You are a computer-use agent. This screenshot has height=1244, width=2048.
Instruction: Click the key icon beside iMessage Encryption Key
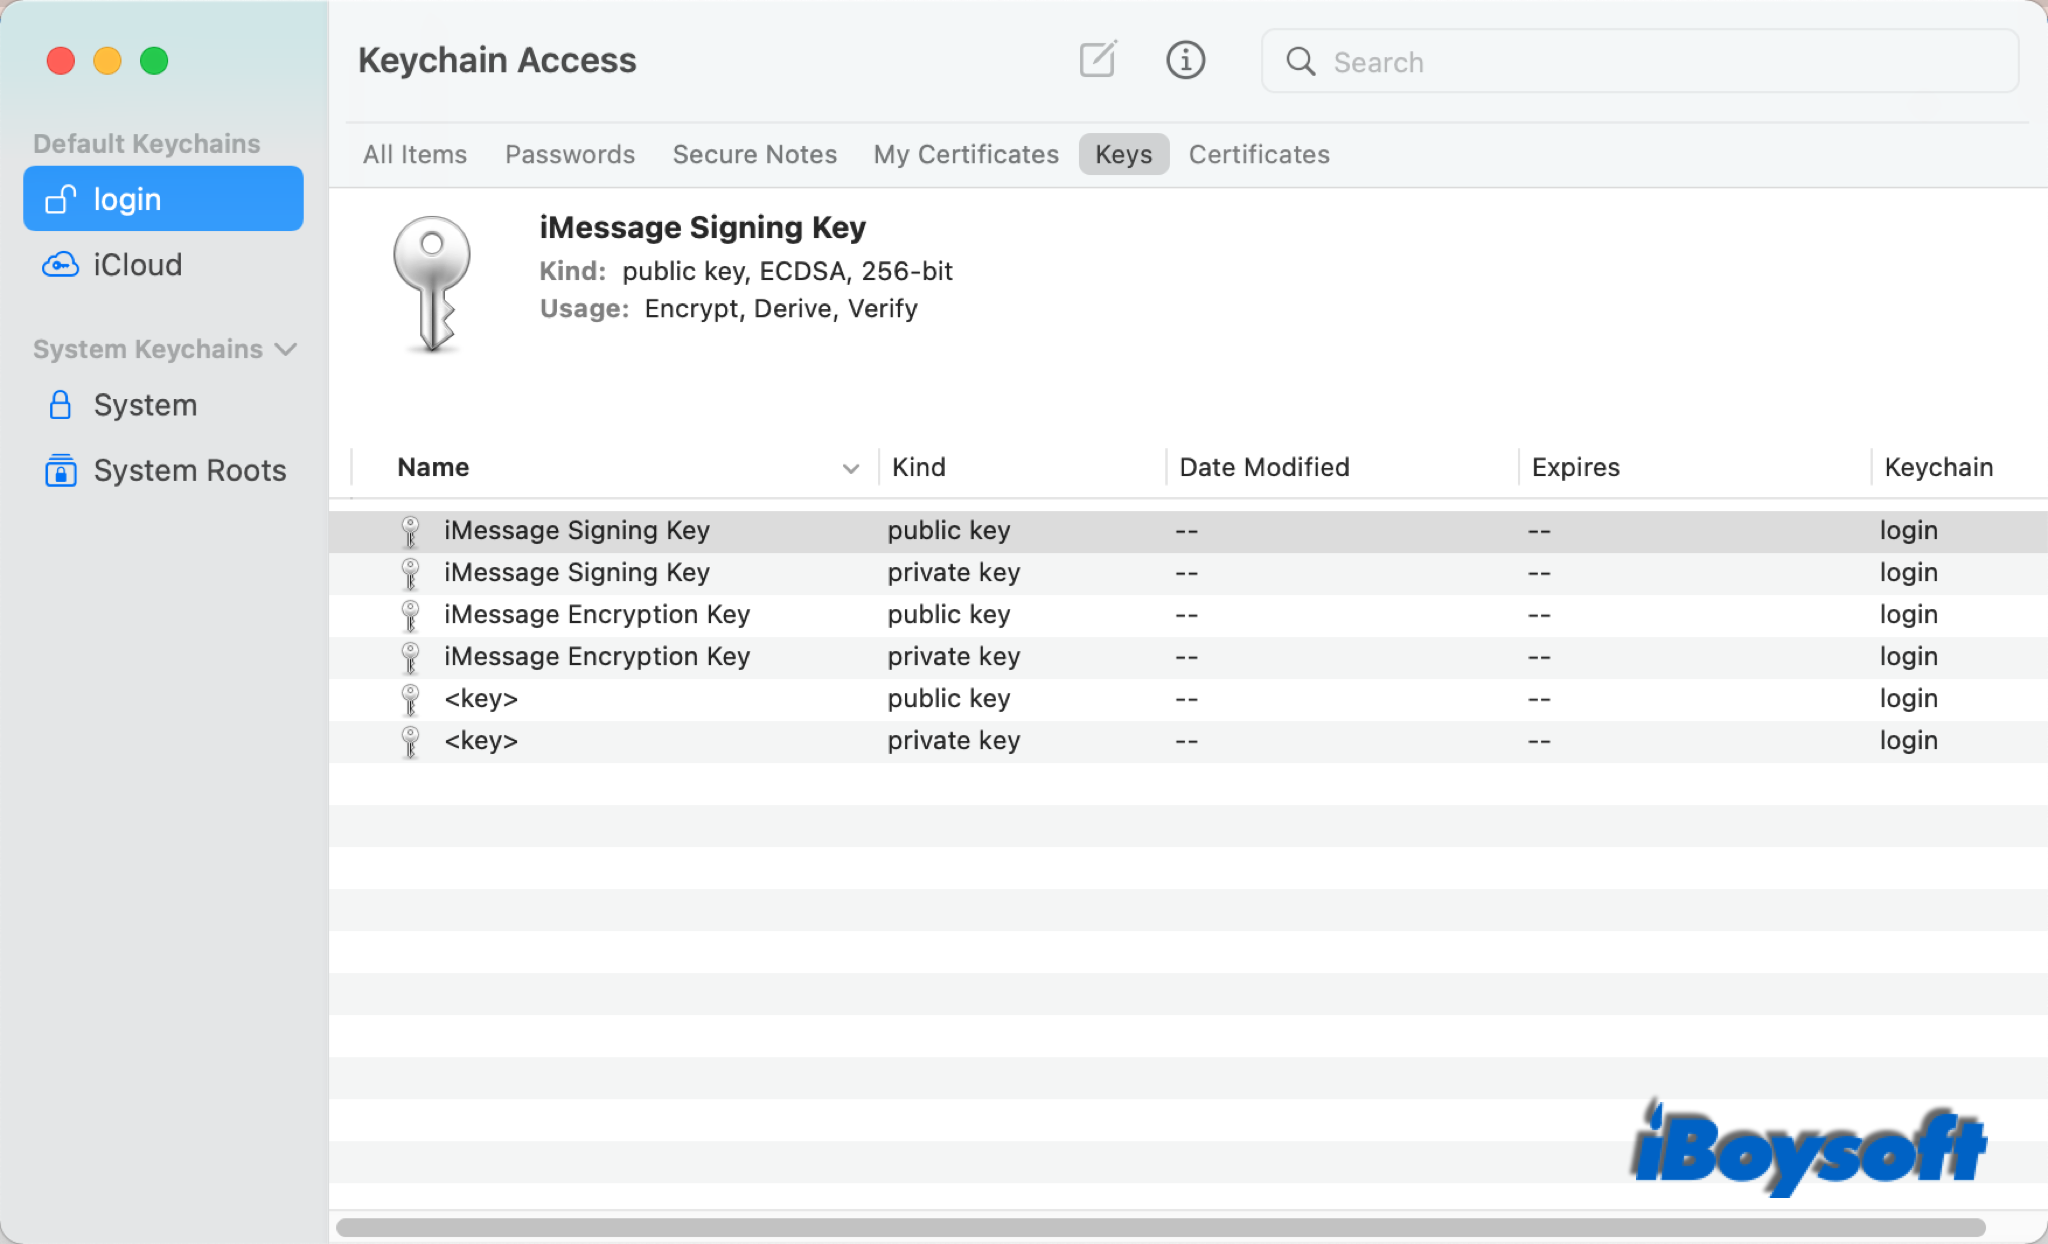[410, 614]
